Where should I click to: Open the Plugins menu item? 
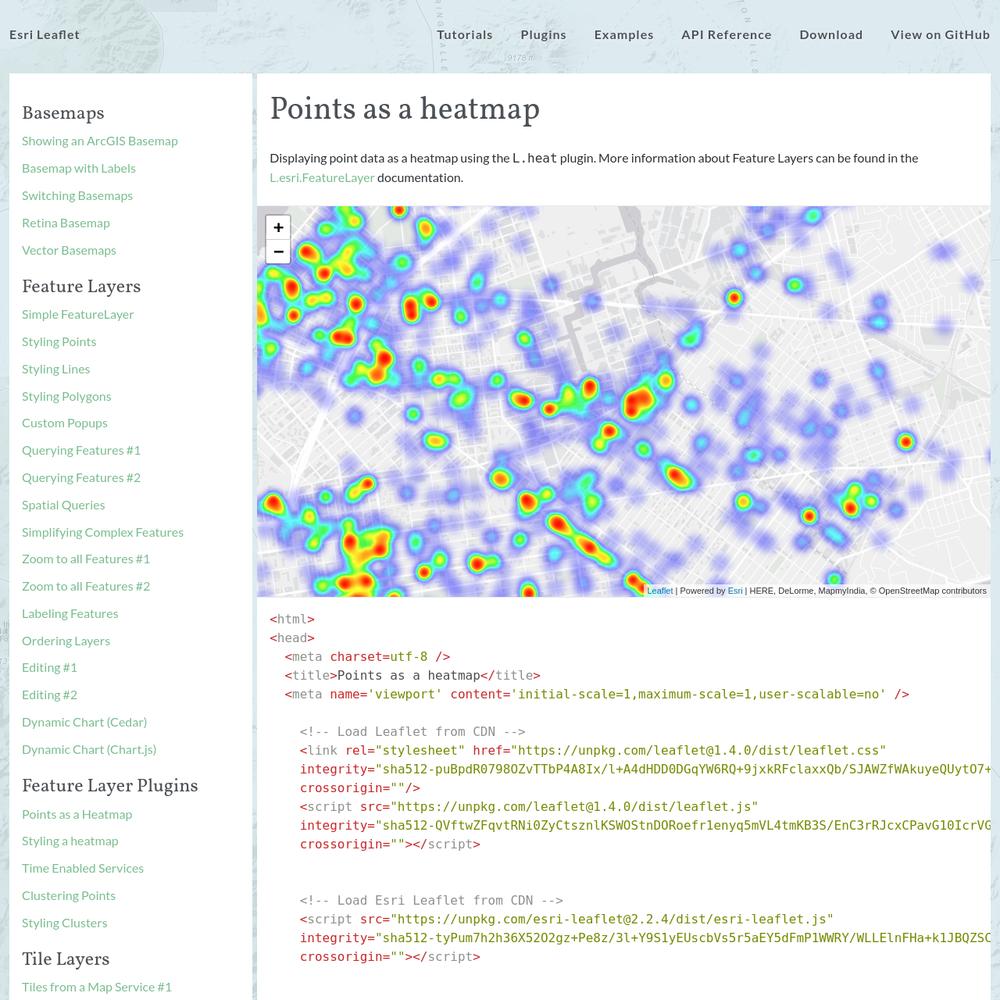543,35
